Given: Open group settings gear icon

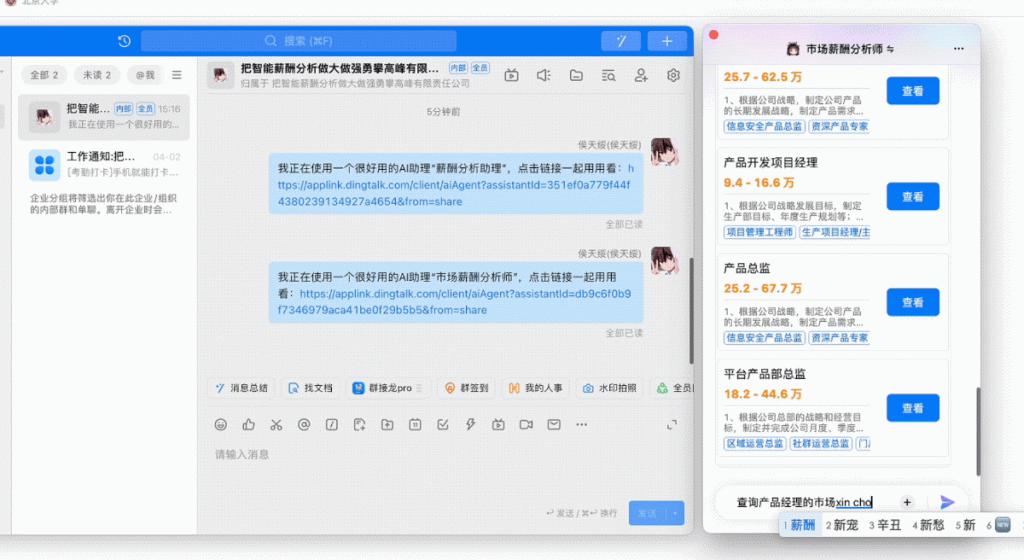Looking at the screenshot, I should (673, 76).
